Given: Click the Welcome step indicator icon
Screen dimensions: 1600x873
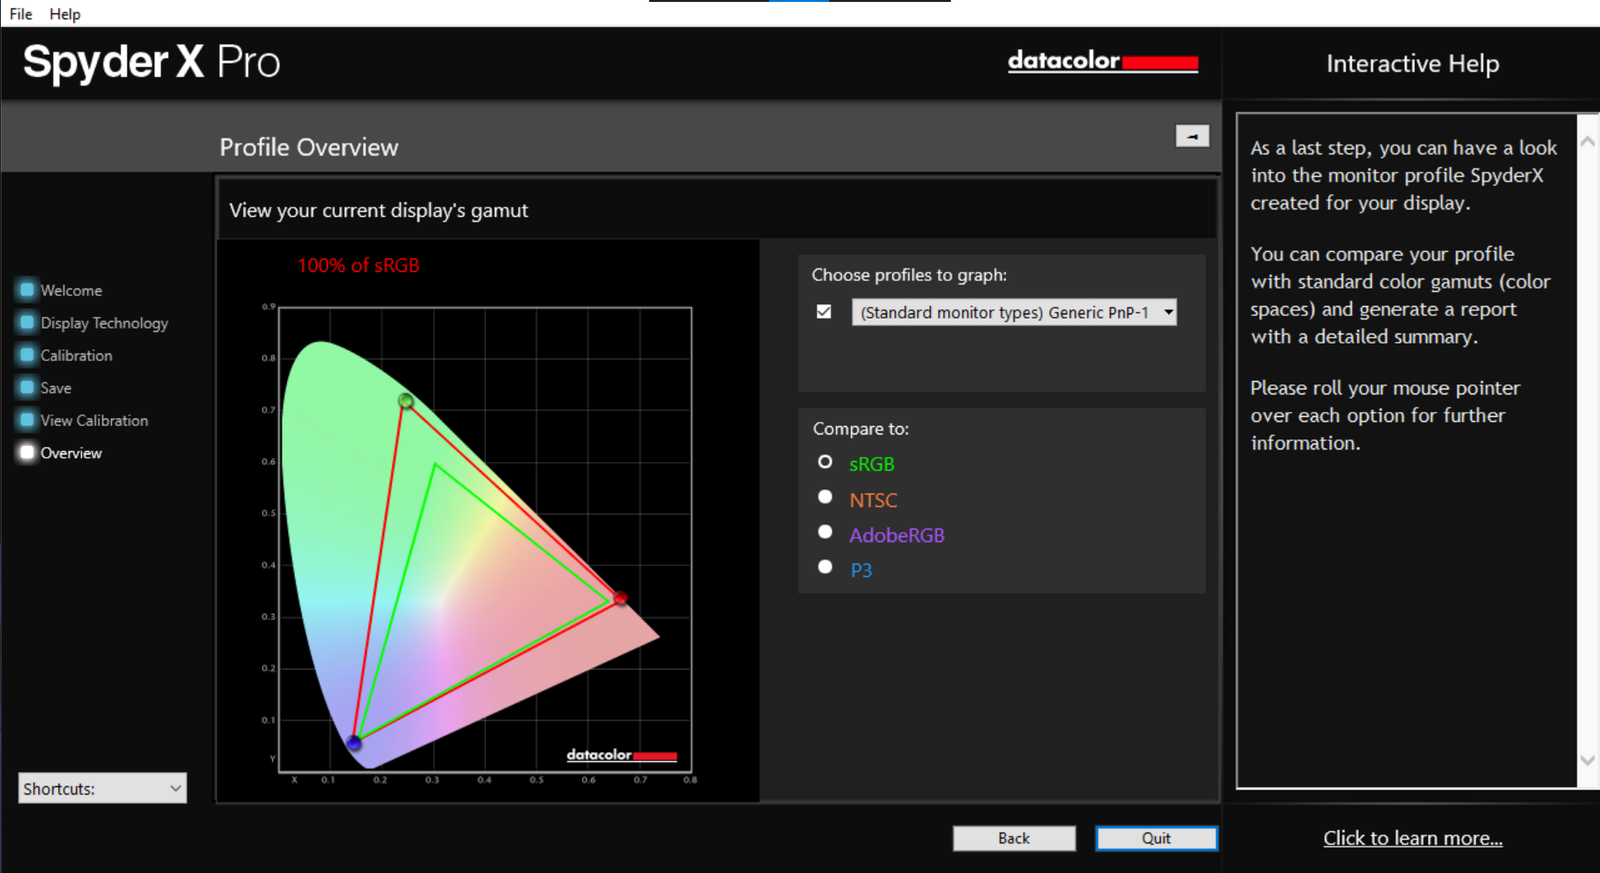Looking at the screenshot, I should click(x=27, y=290).
